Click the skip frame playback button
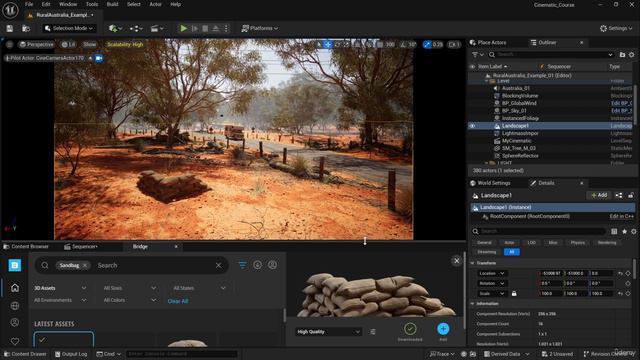This screenshot has height=360, width=640. click(195, 28)
